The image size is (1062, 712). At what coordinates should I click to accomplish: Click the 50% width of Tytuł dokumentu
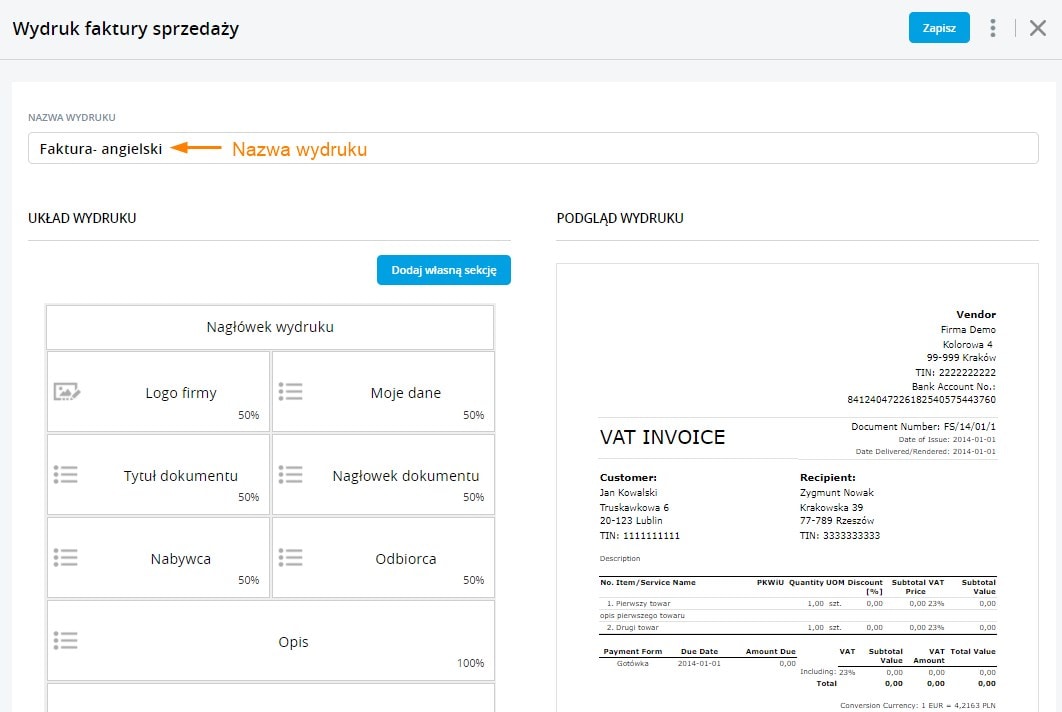[249, 497]
